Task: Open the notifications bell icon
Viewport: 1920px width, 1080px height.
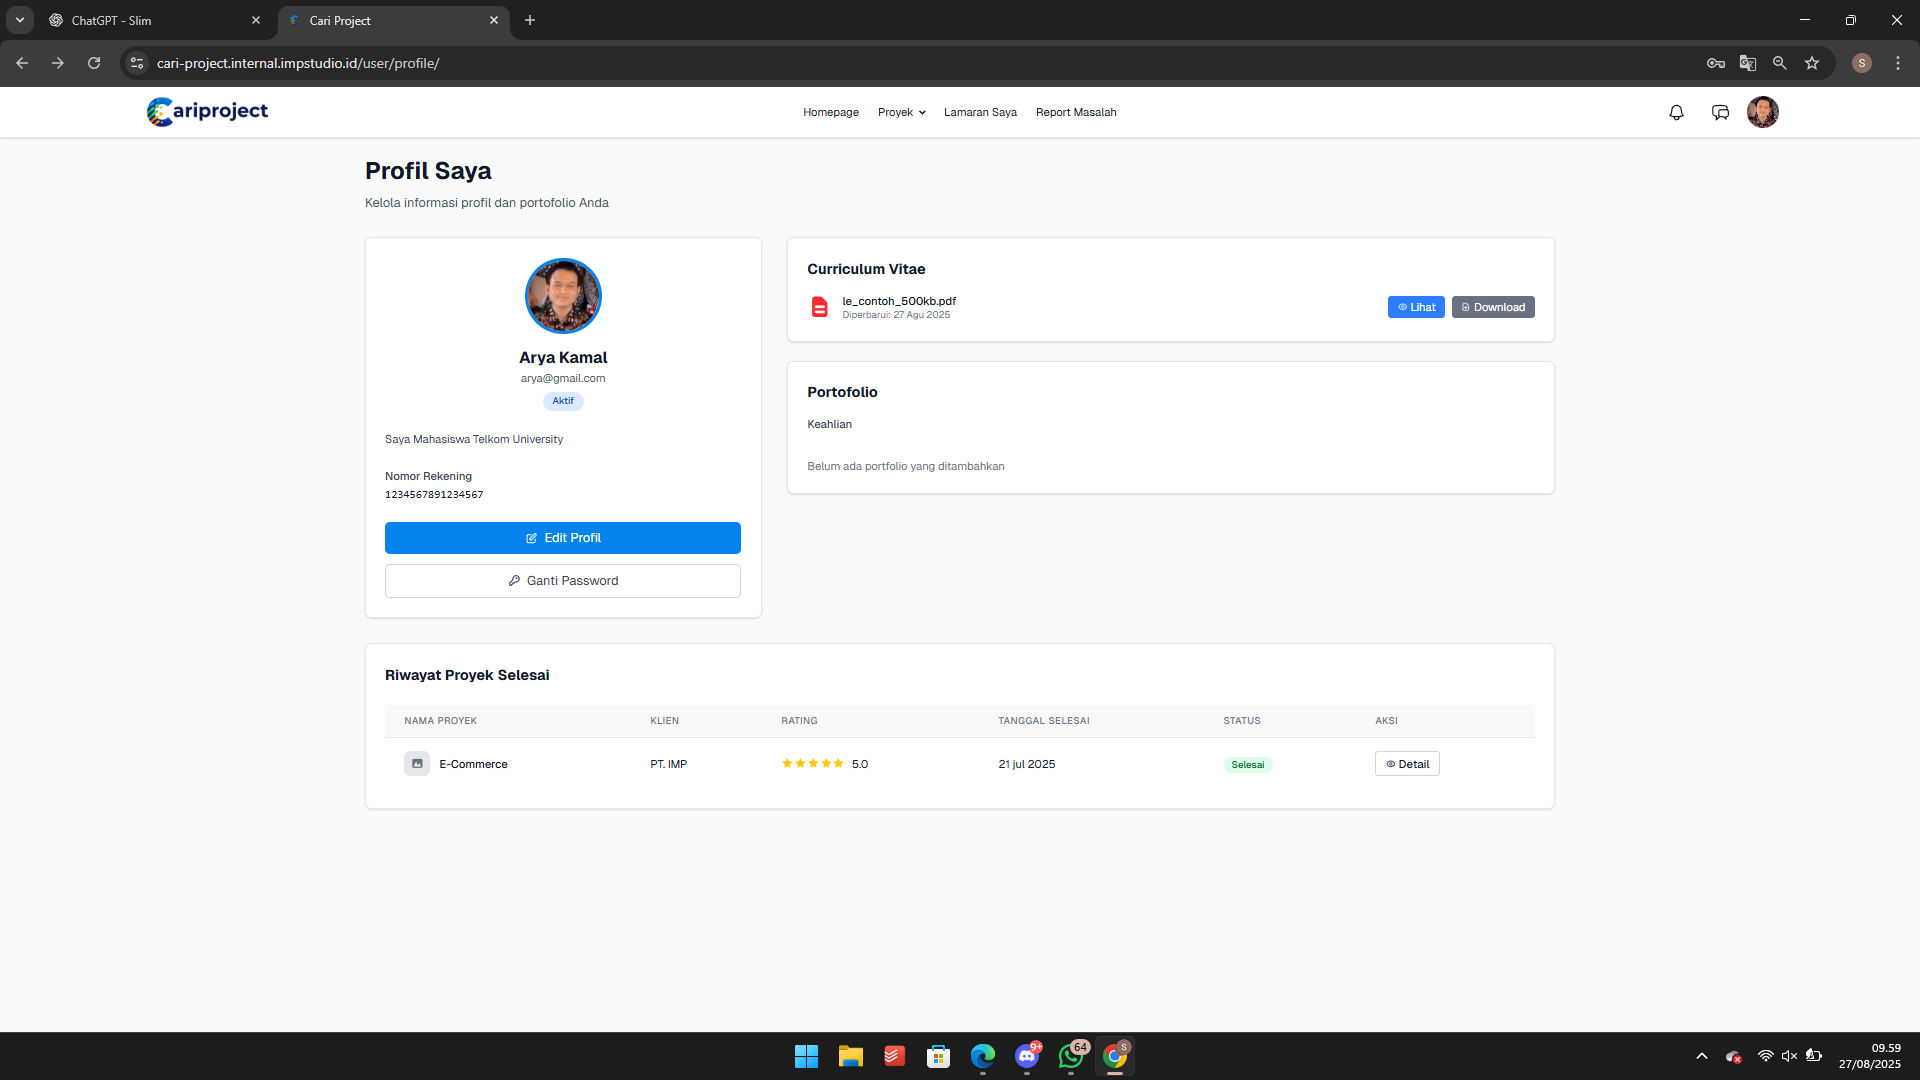Action: click(1676, 113)
